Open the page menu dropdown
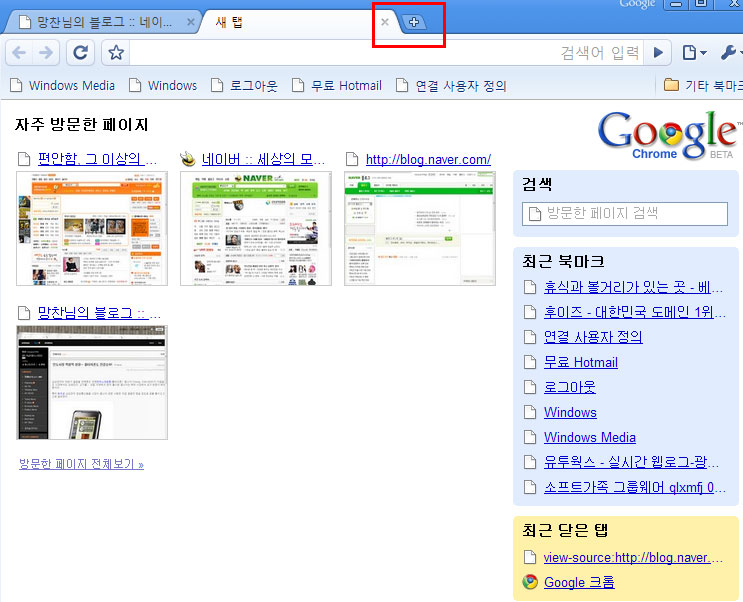743x602 pixels. tap(695, 52)
